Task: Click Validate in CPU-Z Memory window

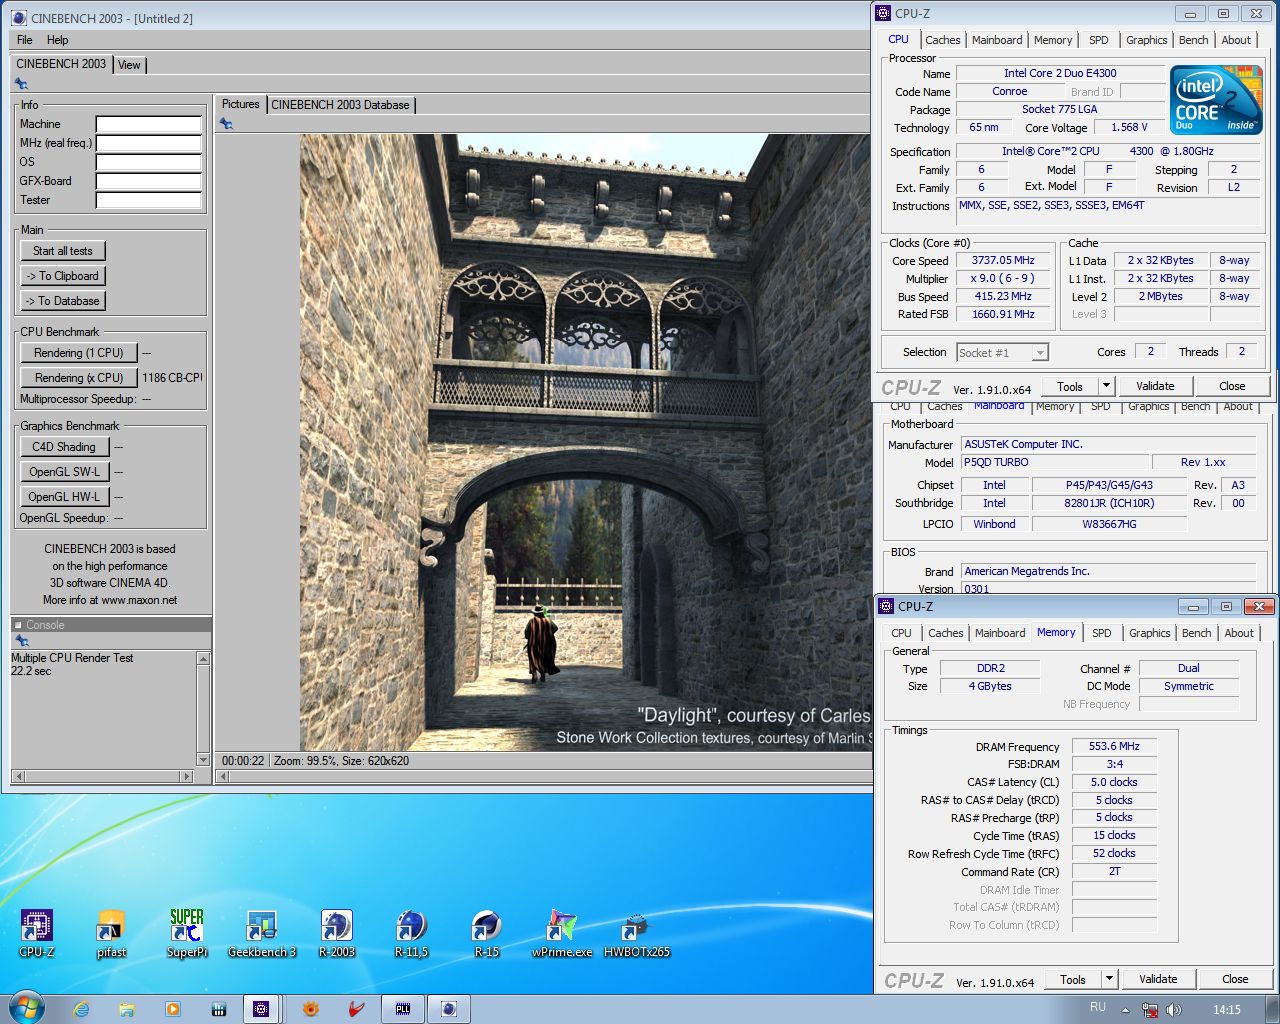Action: [x=1158, y=979]
